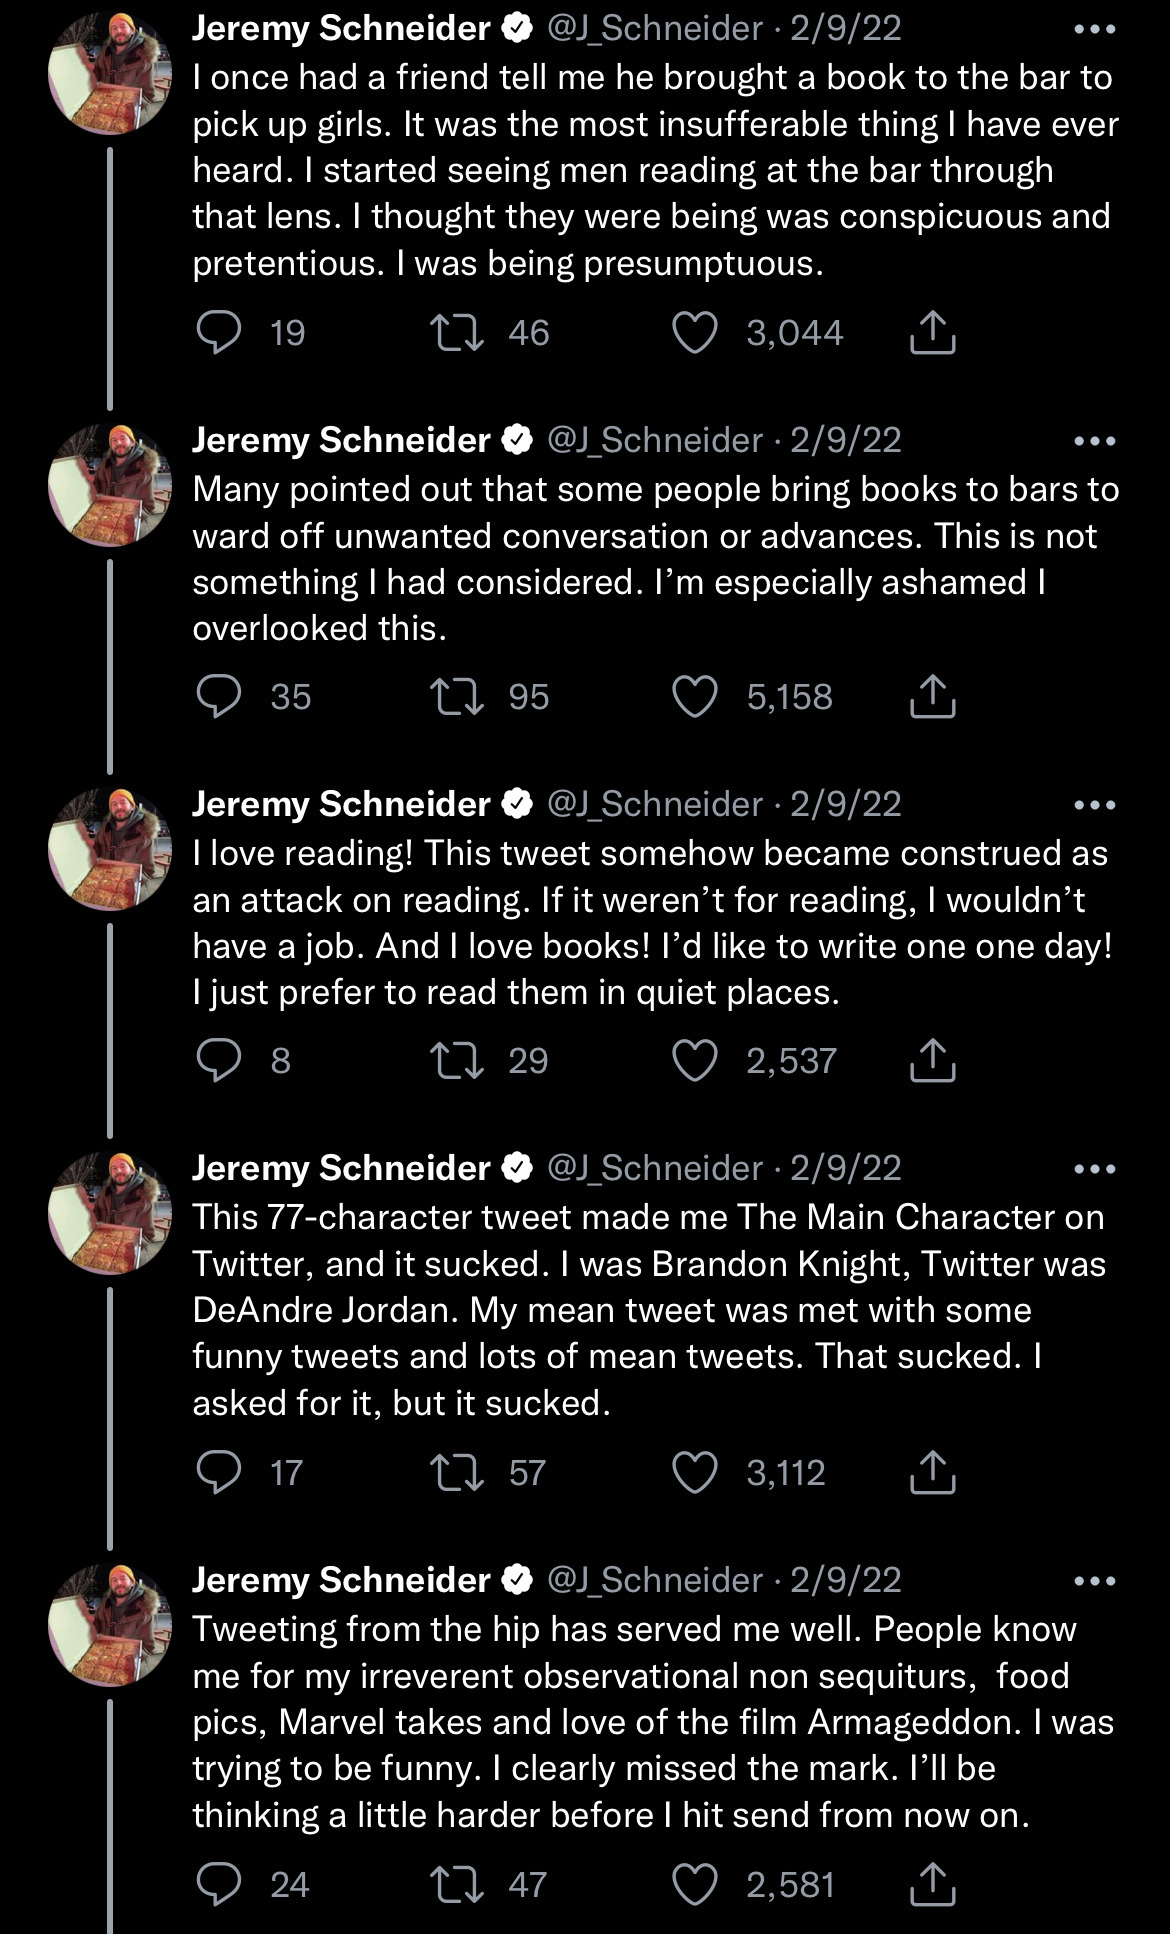Image resolution: width=1170 pixels, height=1934 pixels.
Task: Reply to the tweet with 17 replies
Action: 218,1473
